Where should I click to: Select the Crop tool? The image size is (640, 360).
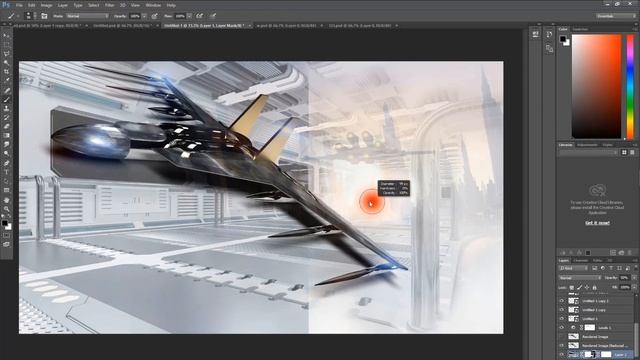6,72
